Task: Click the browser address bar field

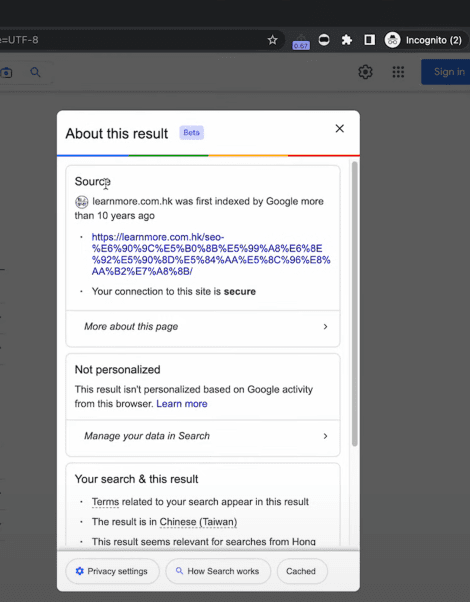Action: pos(142,40)
